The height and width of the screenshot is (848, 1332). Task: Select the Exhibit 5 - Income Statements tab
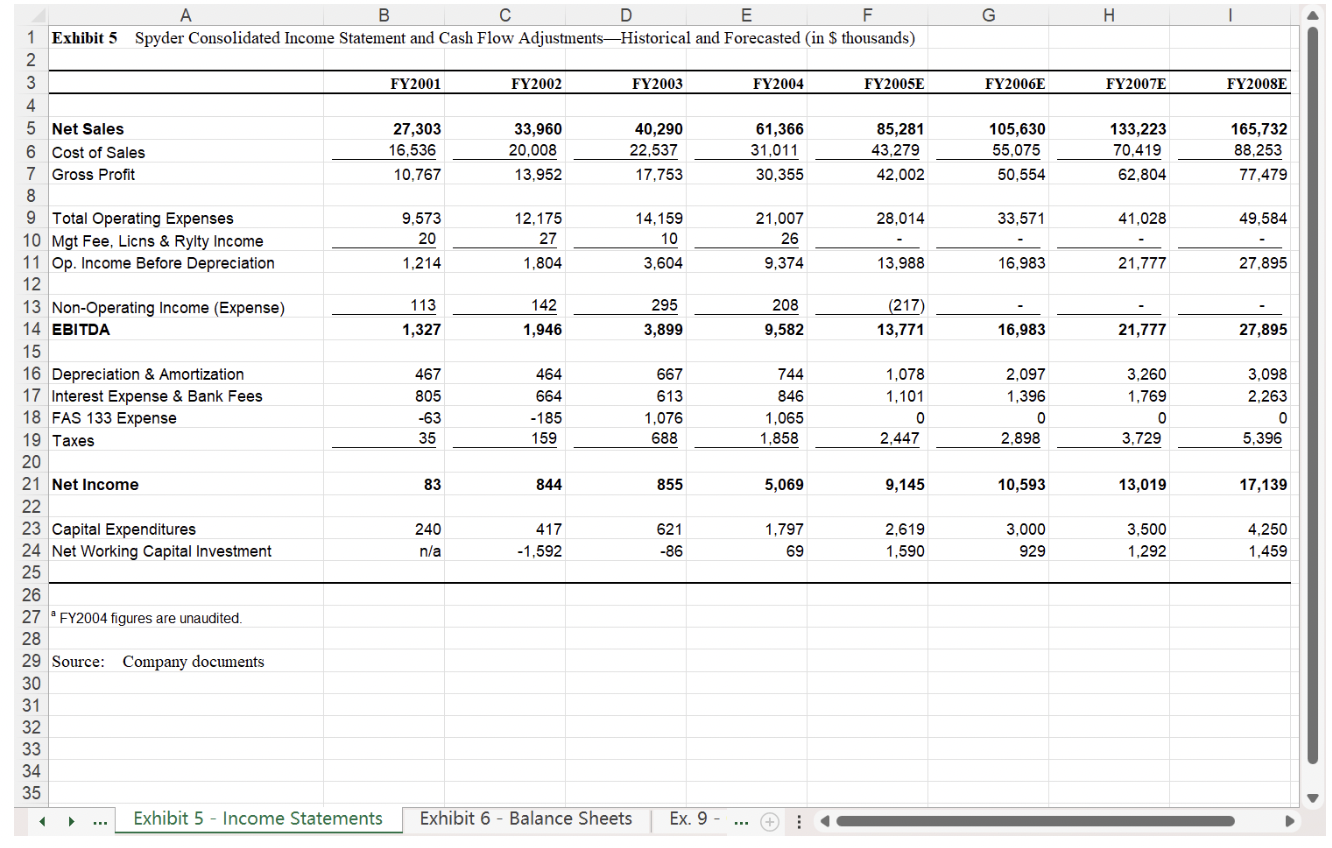point(258,819)
